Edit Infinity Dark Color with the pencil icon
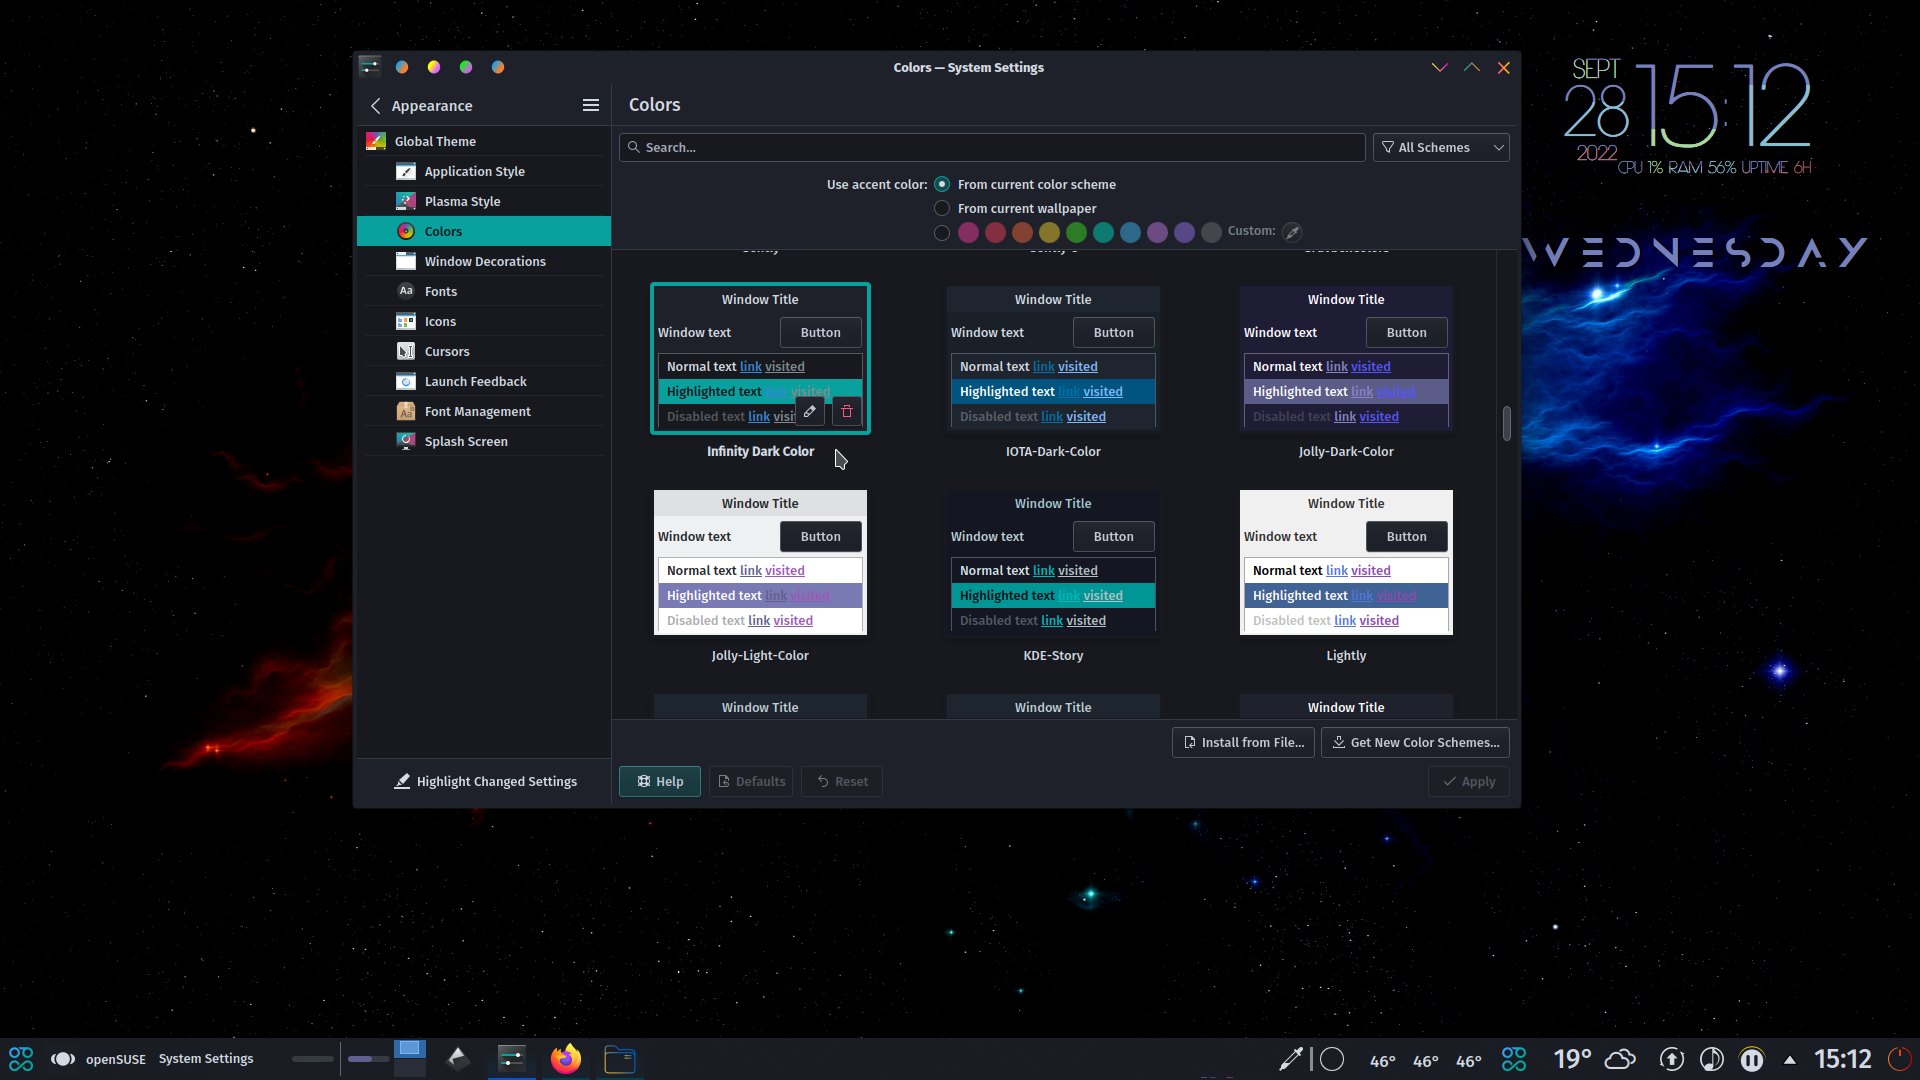 coord(809,411)
